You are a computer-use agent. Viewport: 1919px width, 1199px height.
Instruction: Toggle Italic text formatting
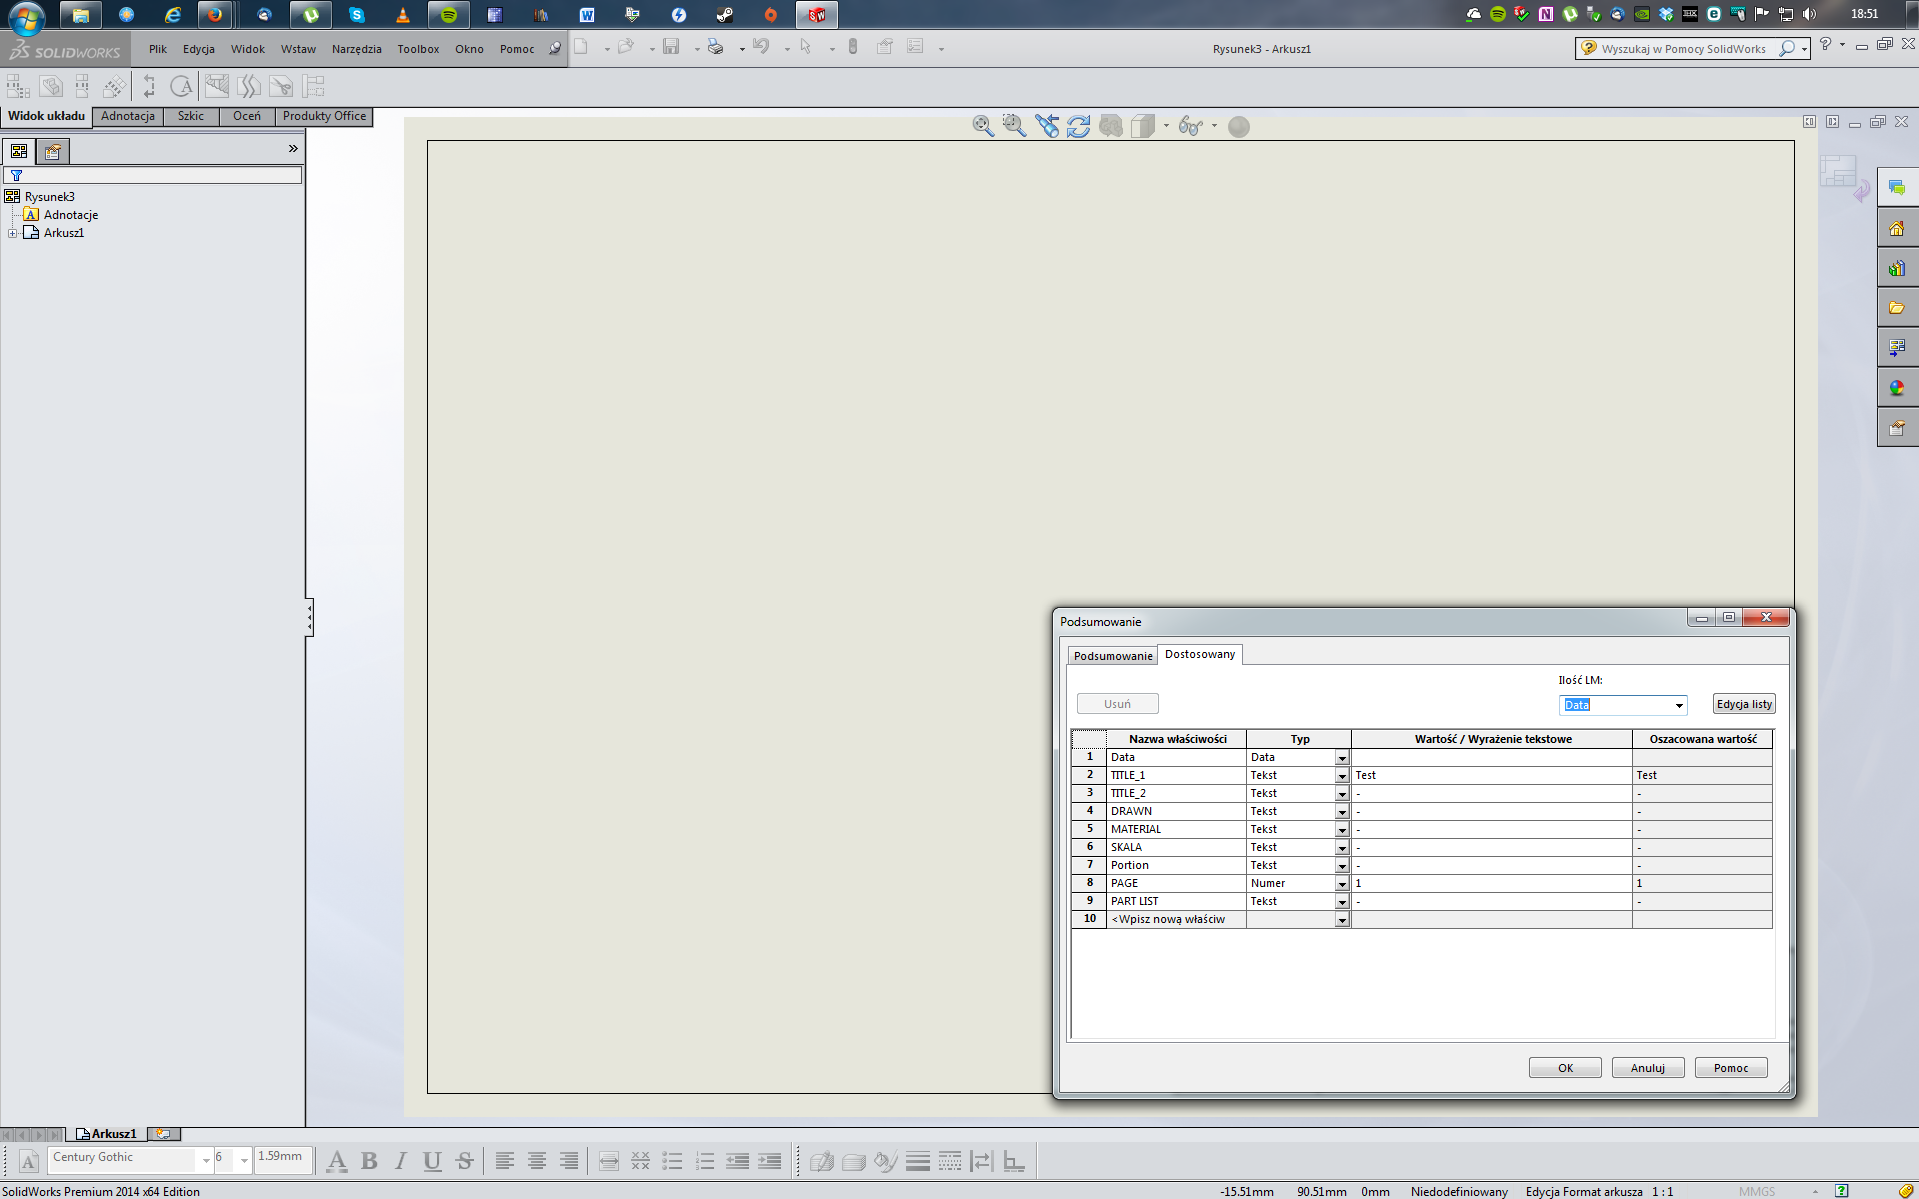tap(401, 1161)
